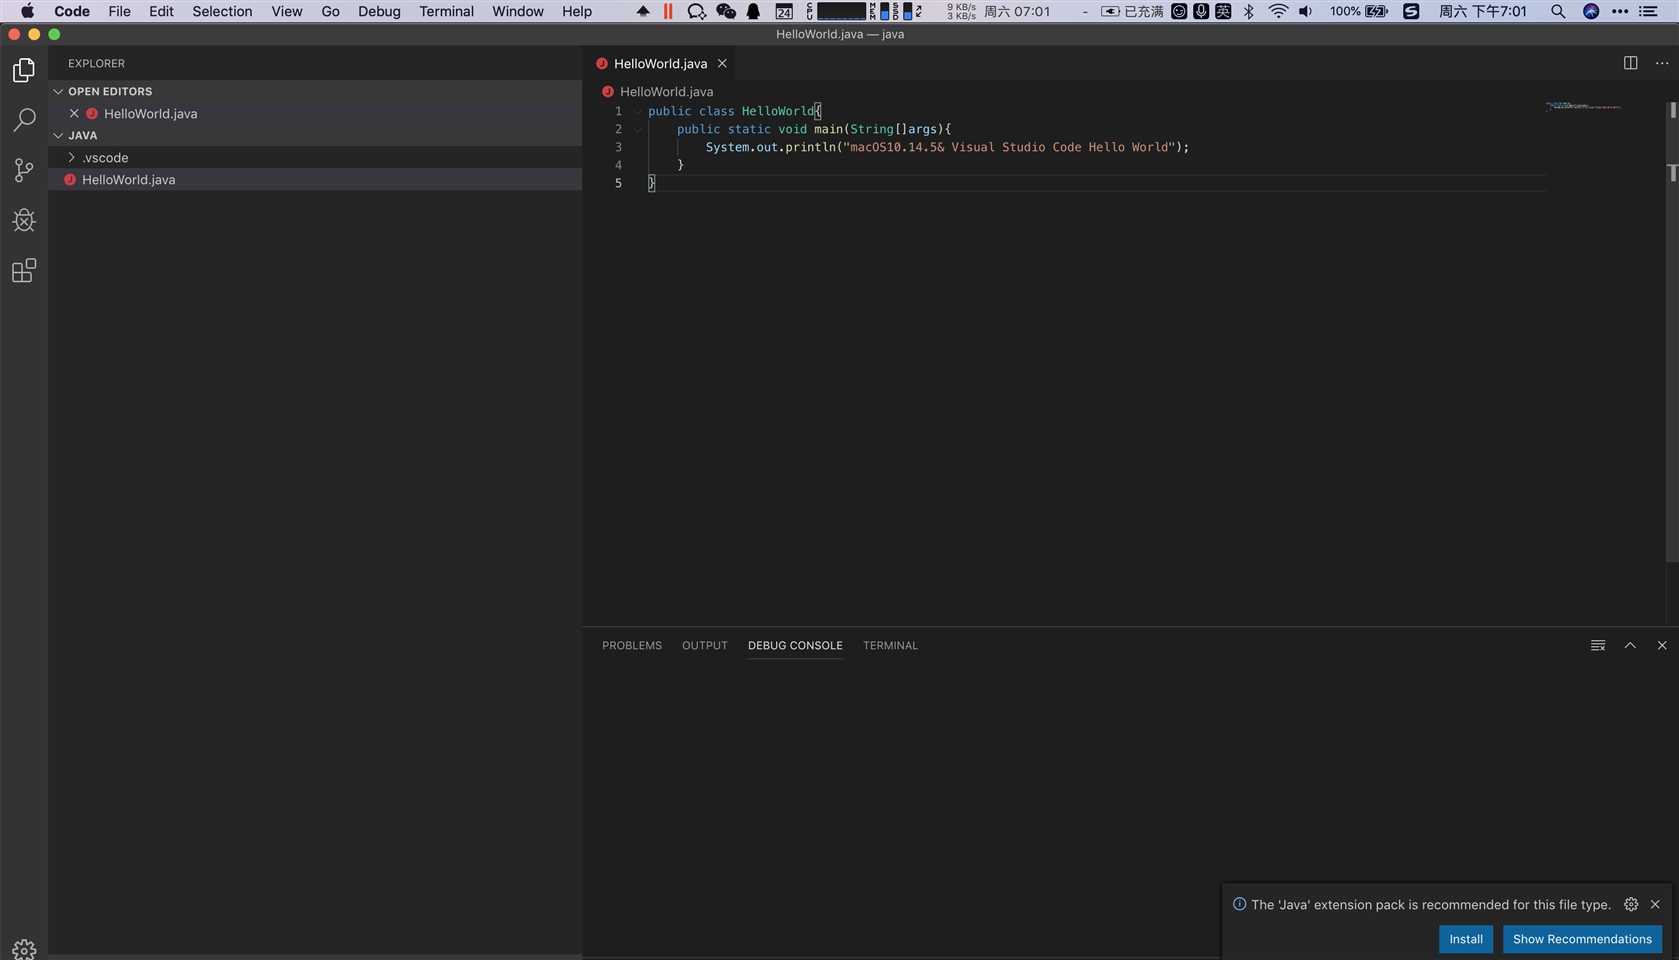Open the Debug menu
This screenshot has height=960, width=1679.
[379, 11]
